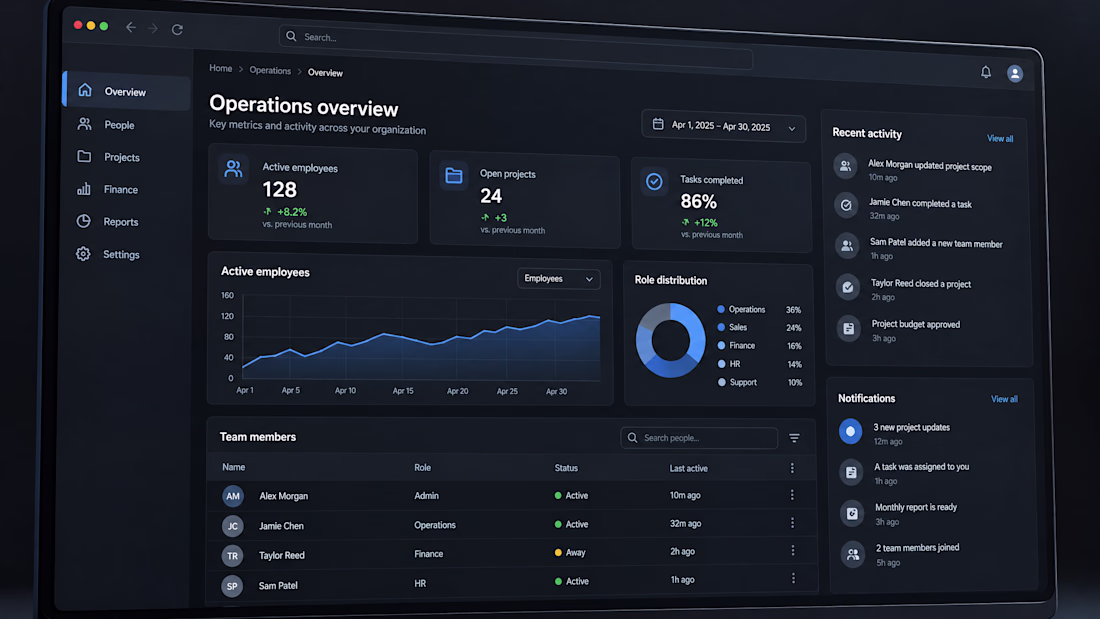The width and height of the screenshot is (1100, 619).
Task: Sort by the Last active column header
Action: [x=688, y=468]
